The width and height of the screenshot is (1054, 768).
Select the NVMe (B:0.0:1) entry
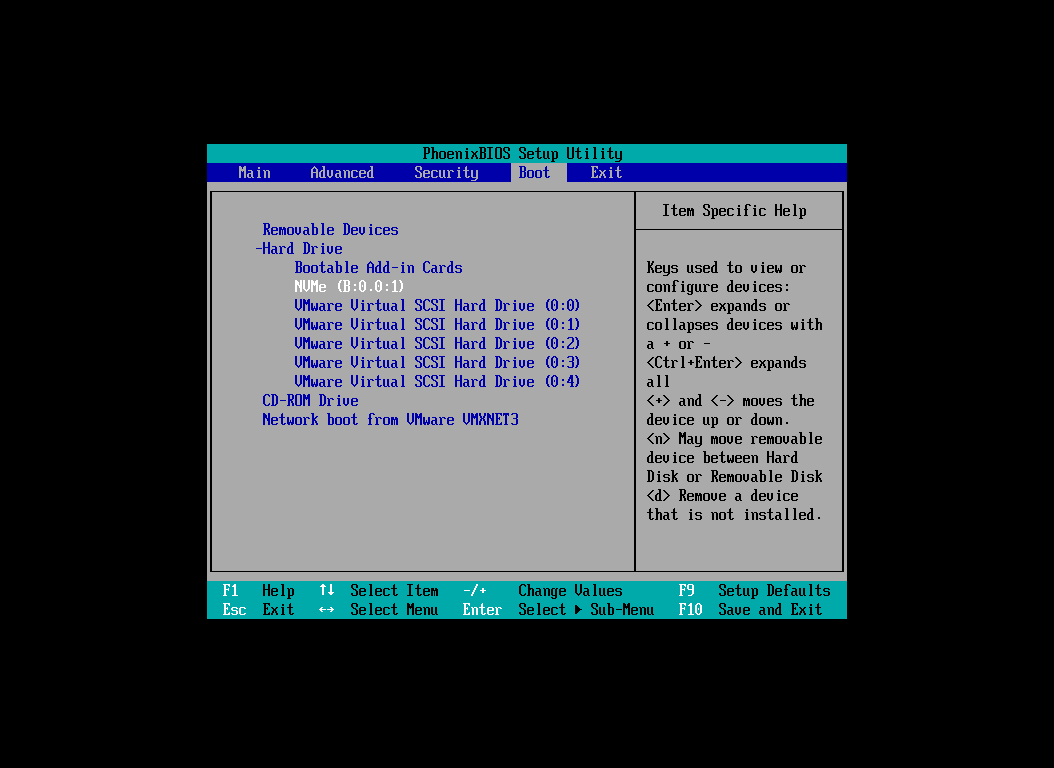point(349,286)
